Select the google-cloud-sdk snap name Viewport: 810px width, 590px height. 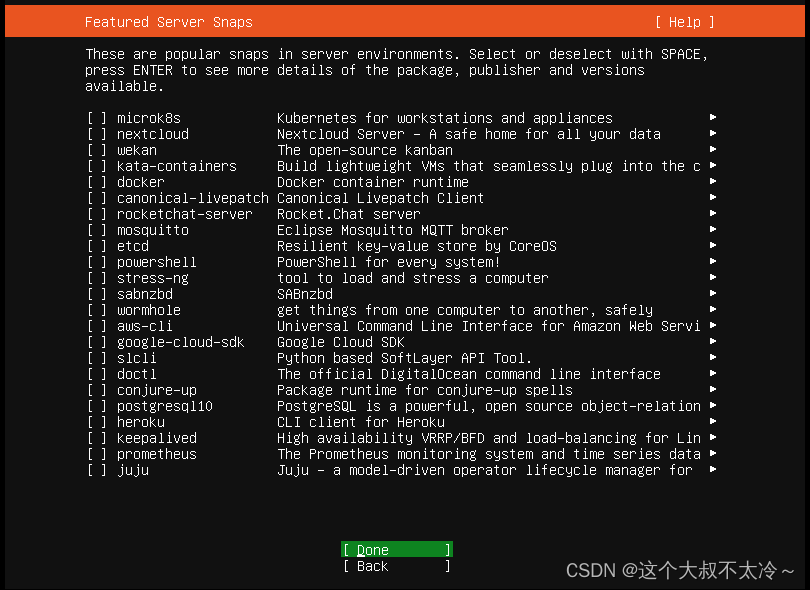180,343
